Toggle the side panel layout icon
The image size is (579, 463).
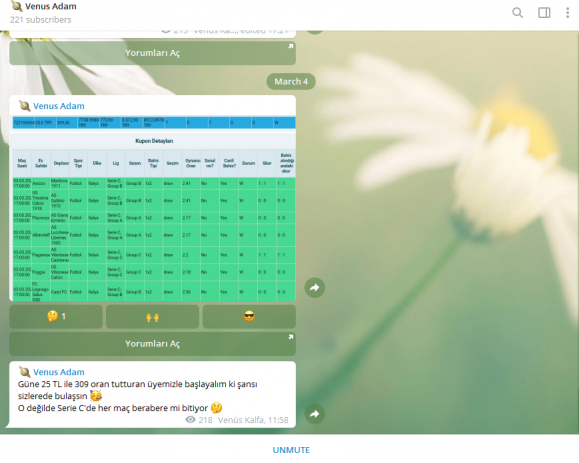pos(544,13)
